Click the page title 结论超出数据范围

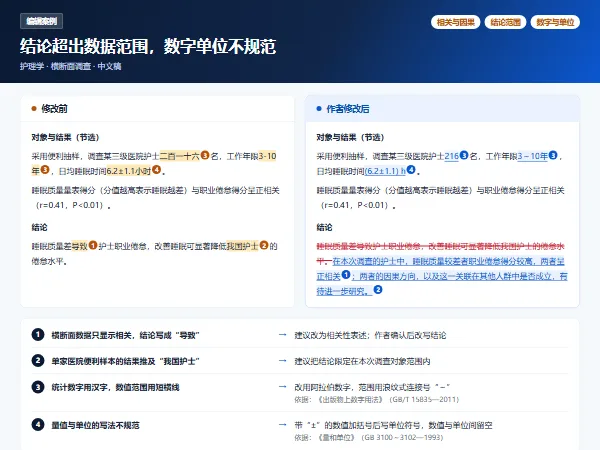(x=148, y=46)
